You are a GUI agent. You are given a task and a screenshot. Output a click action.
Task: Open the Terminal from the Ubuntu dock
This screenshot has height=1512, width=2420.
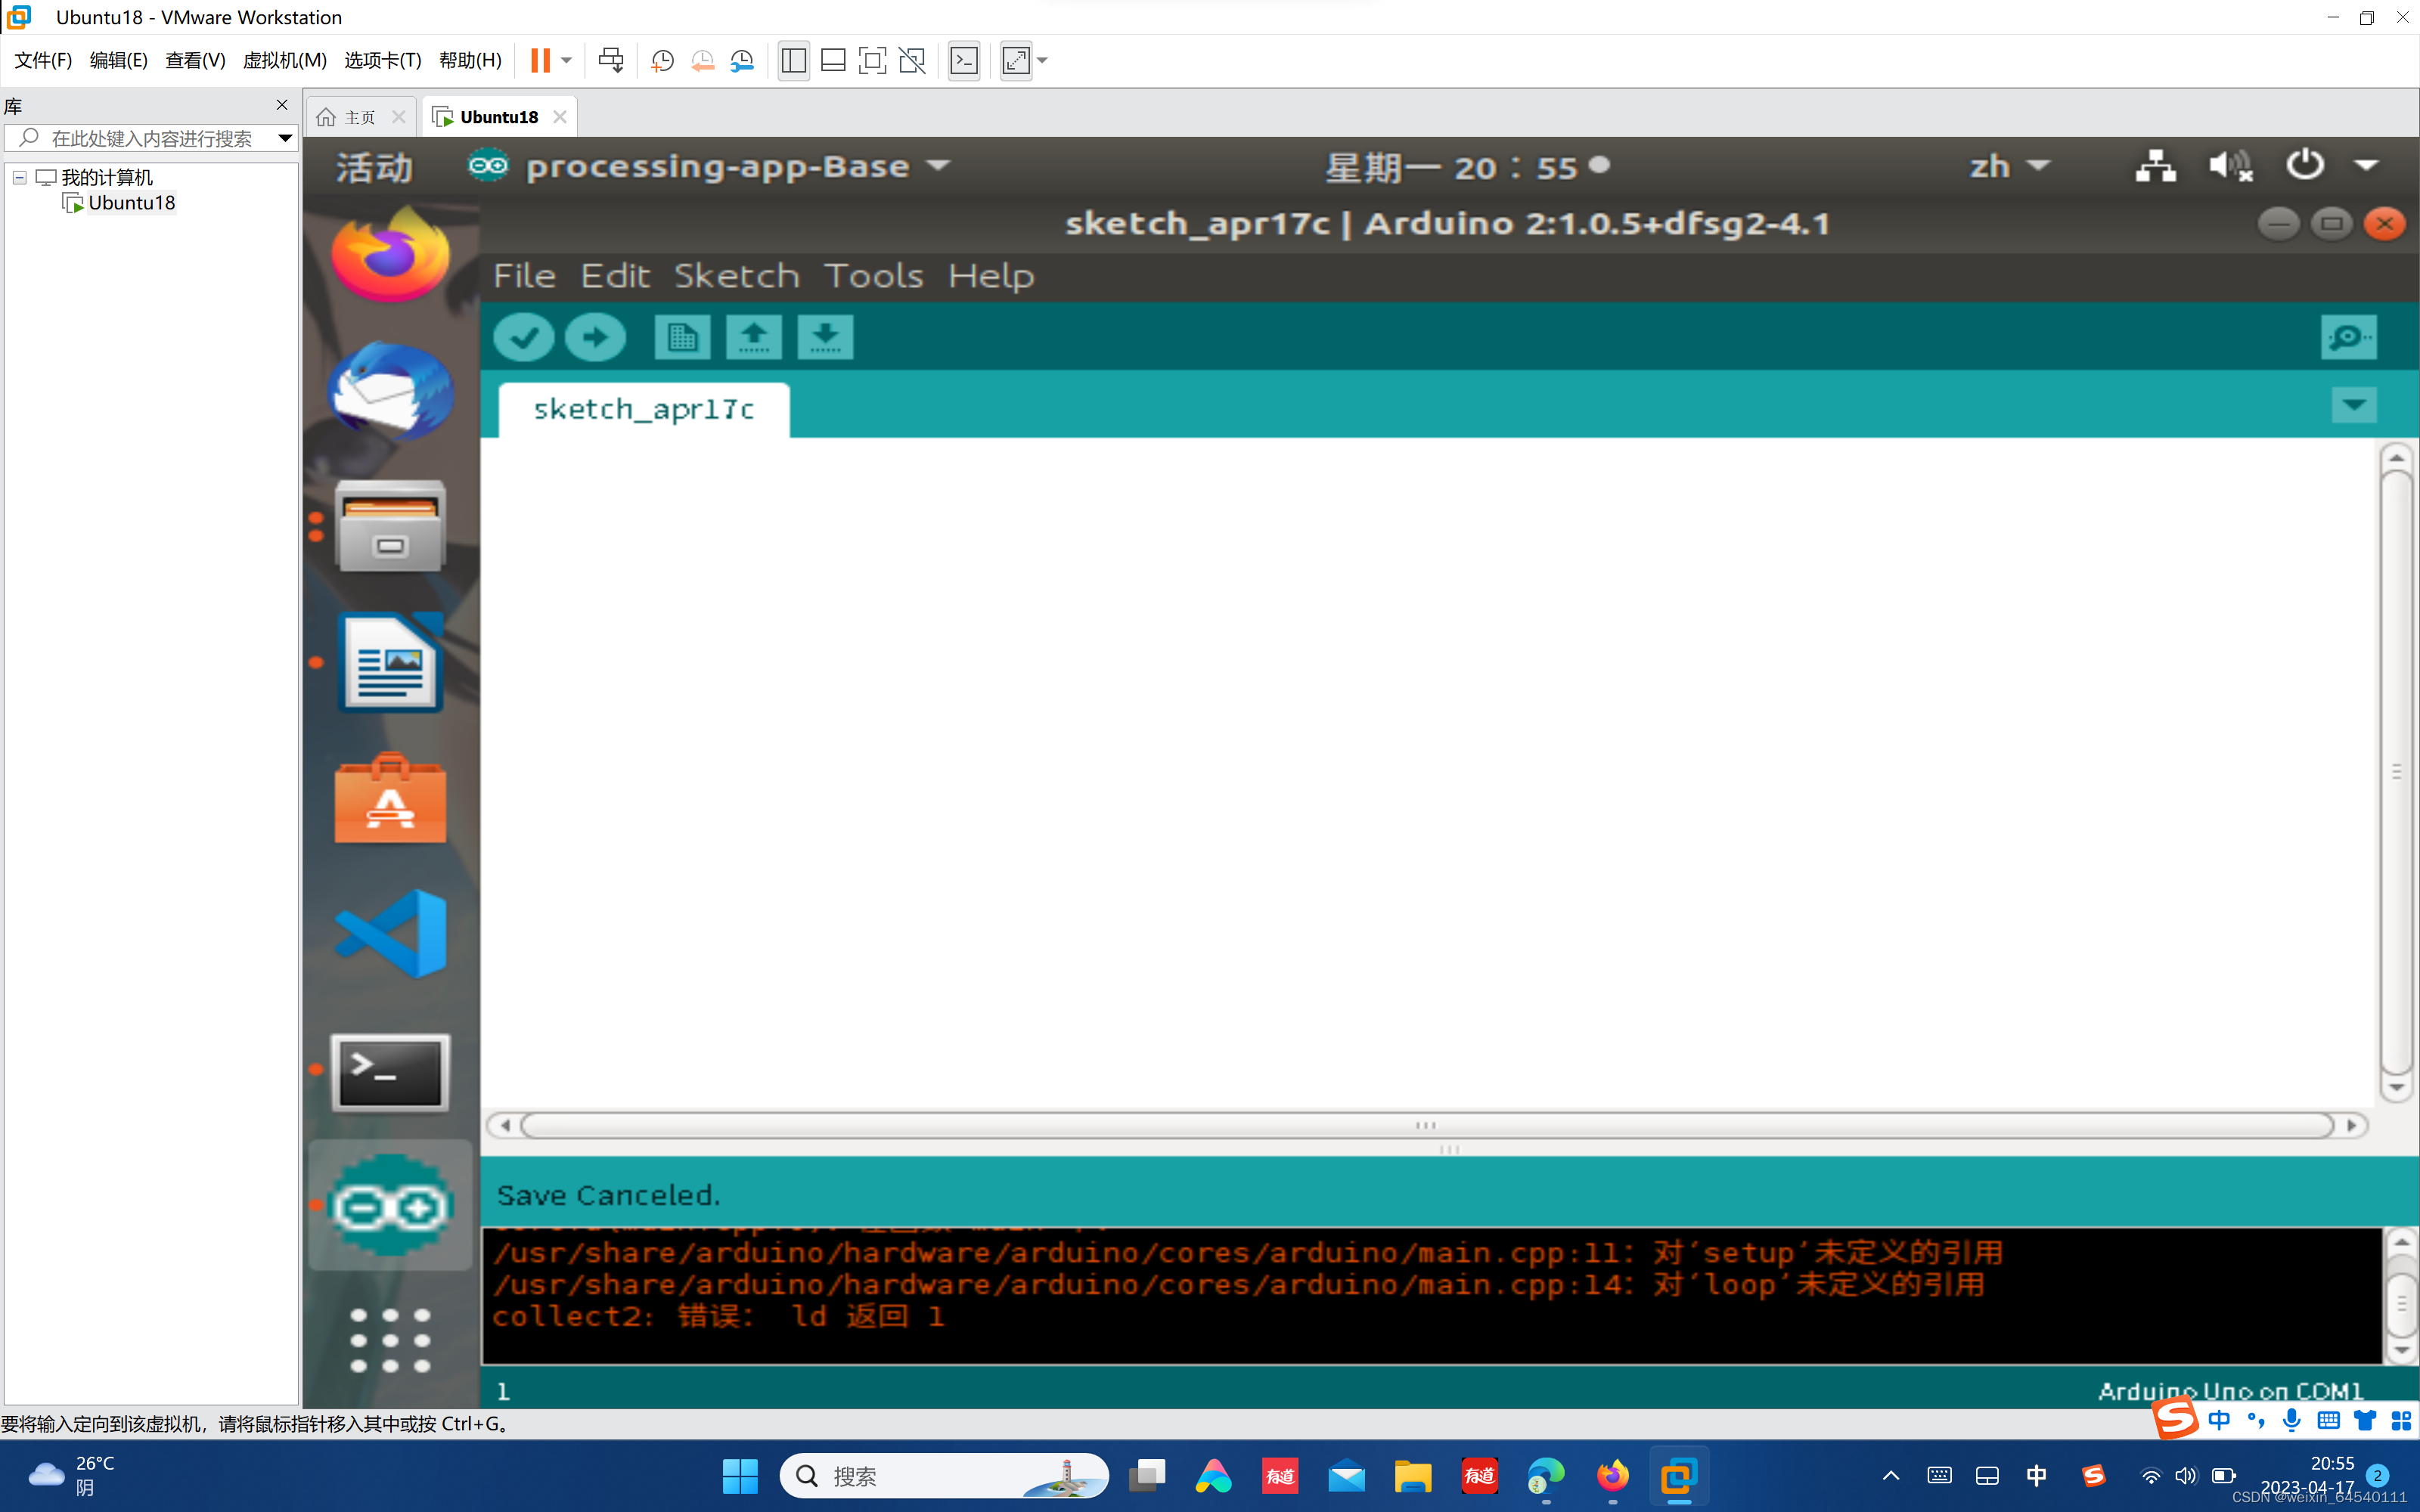tap(389, 1072)
